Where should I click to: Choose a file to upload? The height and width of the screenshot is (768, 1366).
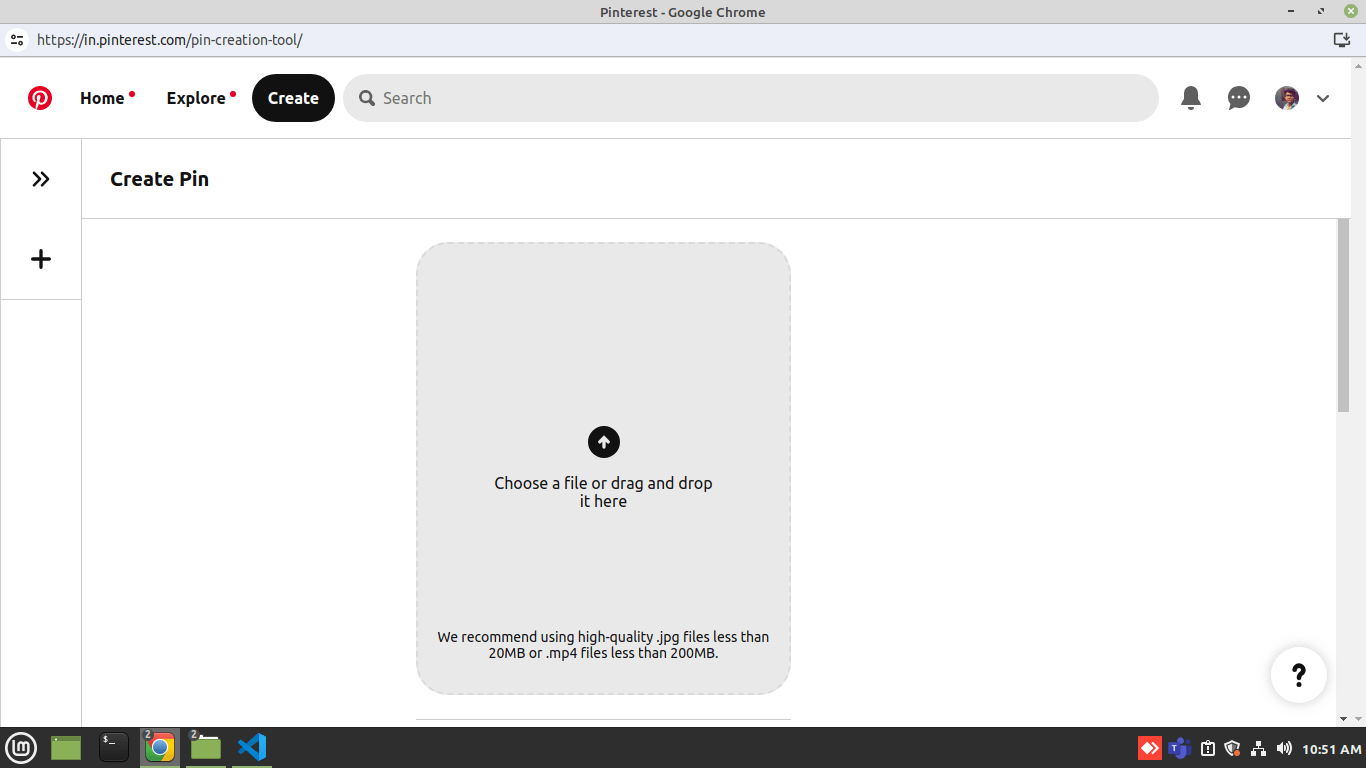point(603,491)
